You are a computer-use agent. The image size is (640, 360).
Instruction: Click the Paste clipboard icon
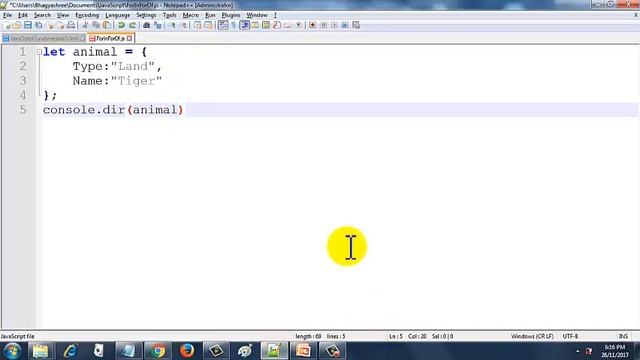(x=107, y=25)
